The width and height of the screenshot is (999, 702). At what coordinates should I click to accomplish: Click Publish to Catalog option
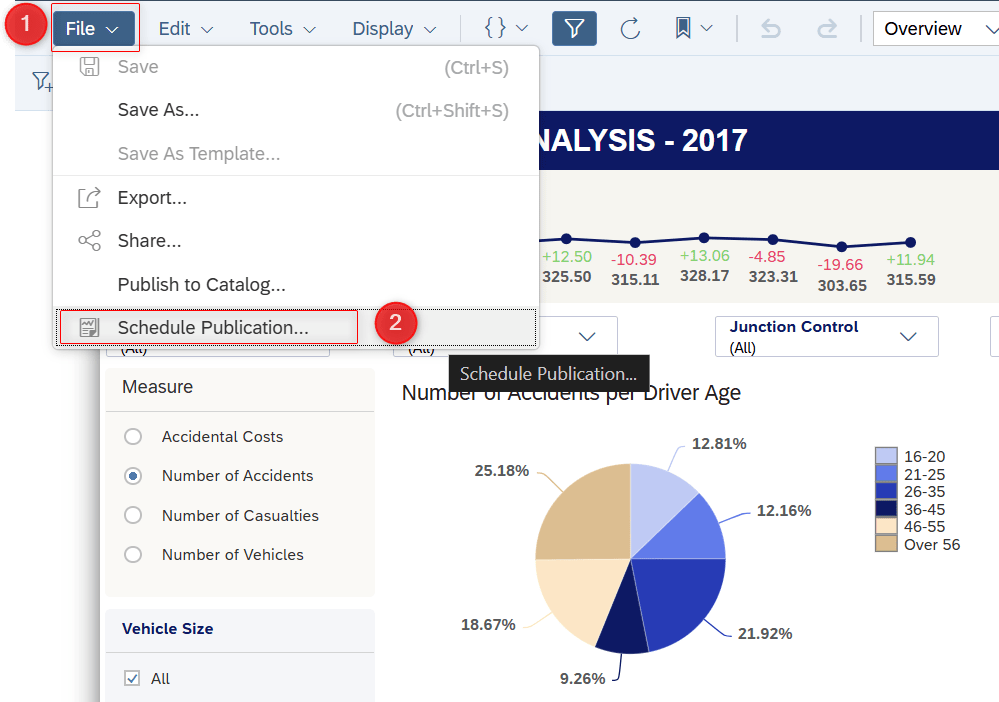click(201, 285)
